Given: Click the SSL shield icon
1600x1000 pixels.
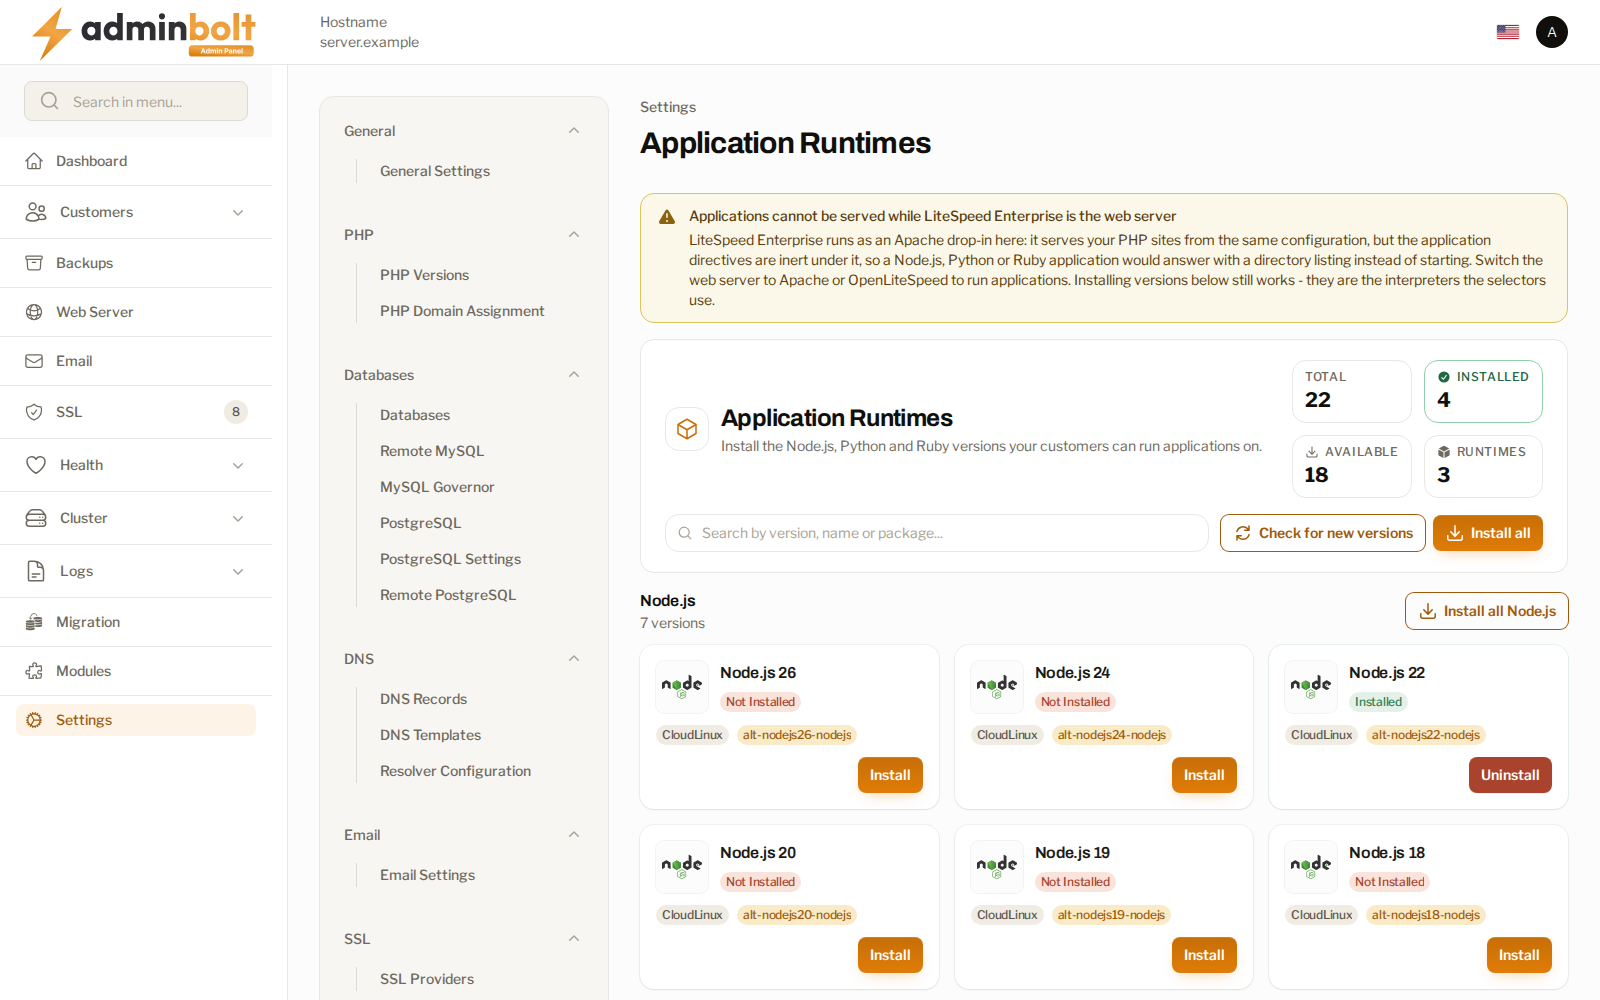Looking at the screenshot, I should pyautogui.click(x=34, y=412).
